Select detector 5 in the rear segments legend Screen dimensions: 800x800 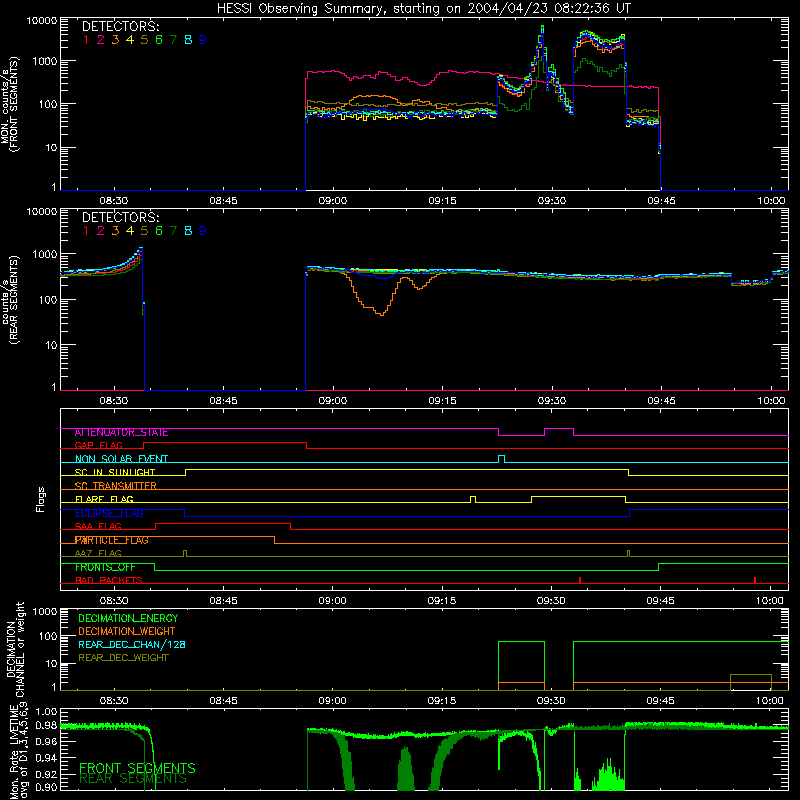click(144, 231)
